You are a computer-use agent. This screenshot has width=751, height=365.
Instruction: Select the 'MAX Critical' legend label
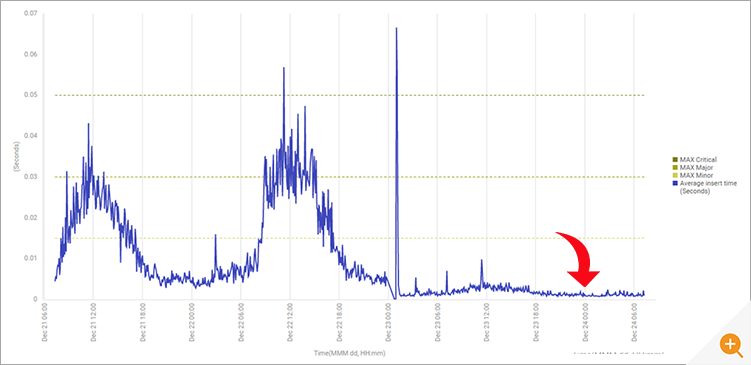(698, 160)
